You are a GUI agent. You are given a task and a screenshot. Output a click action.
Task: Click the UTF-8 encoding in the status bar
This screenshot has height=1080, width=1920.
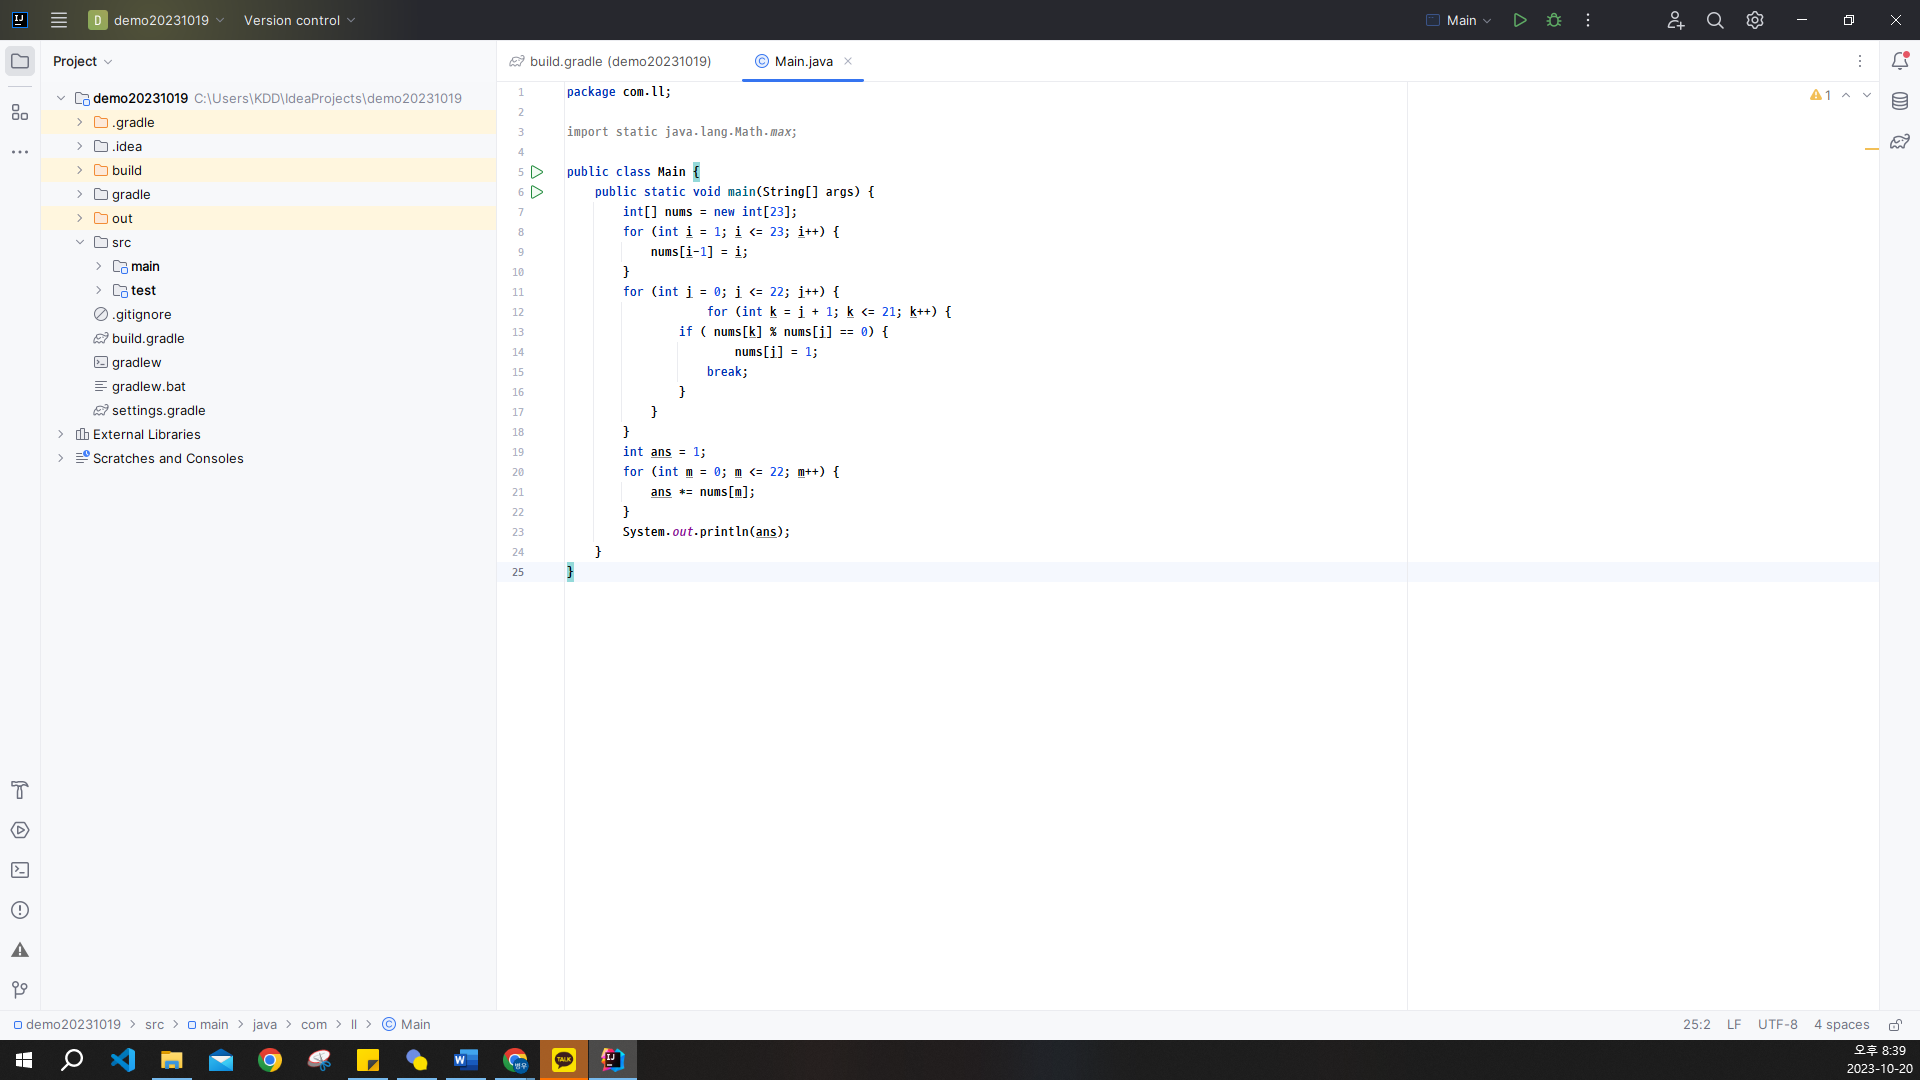pos(1777,1025)
